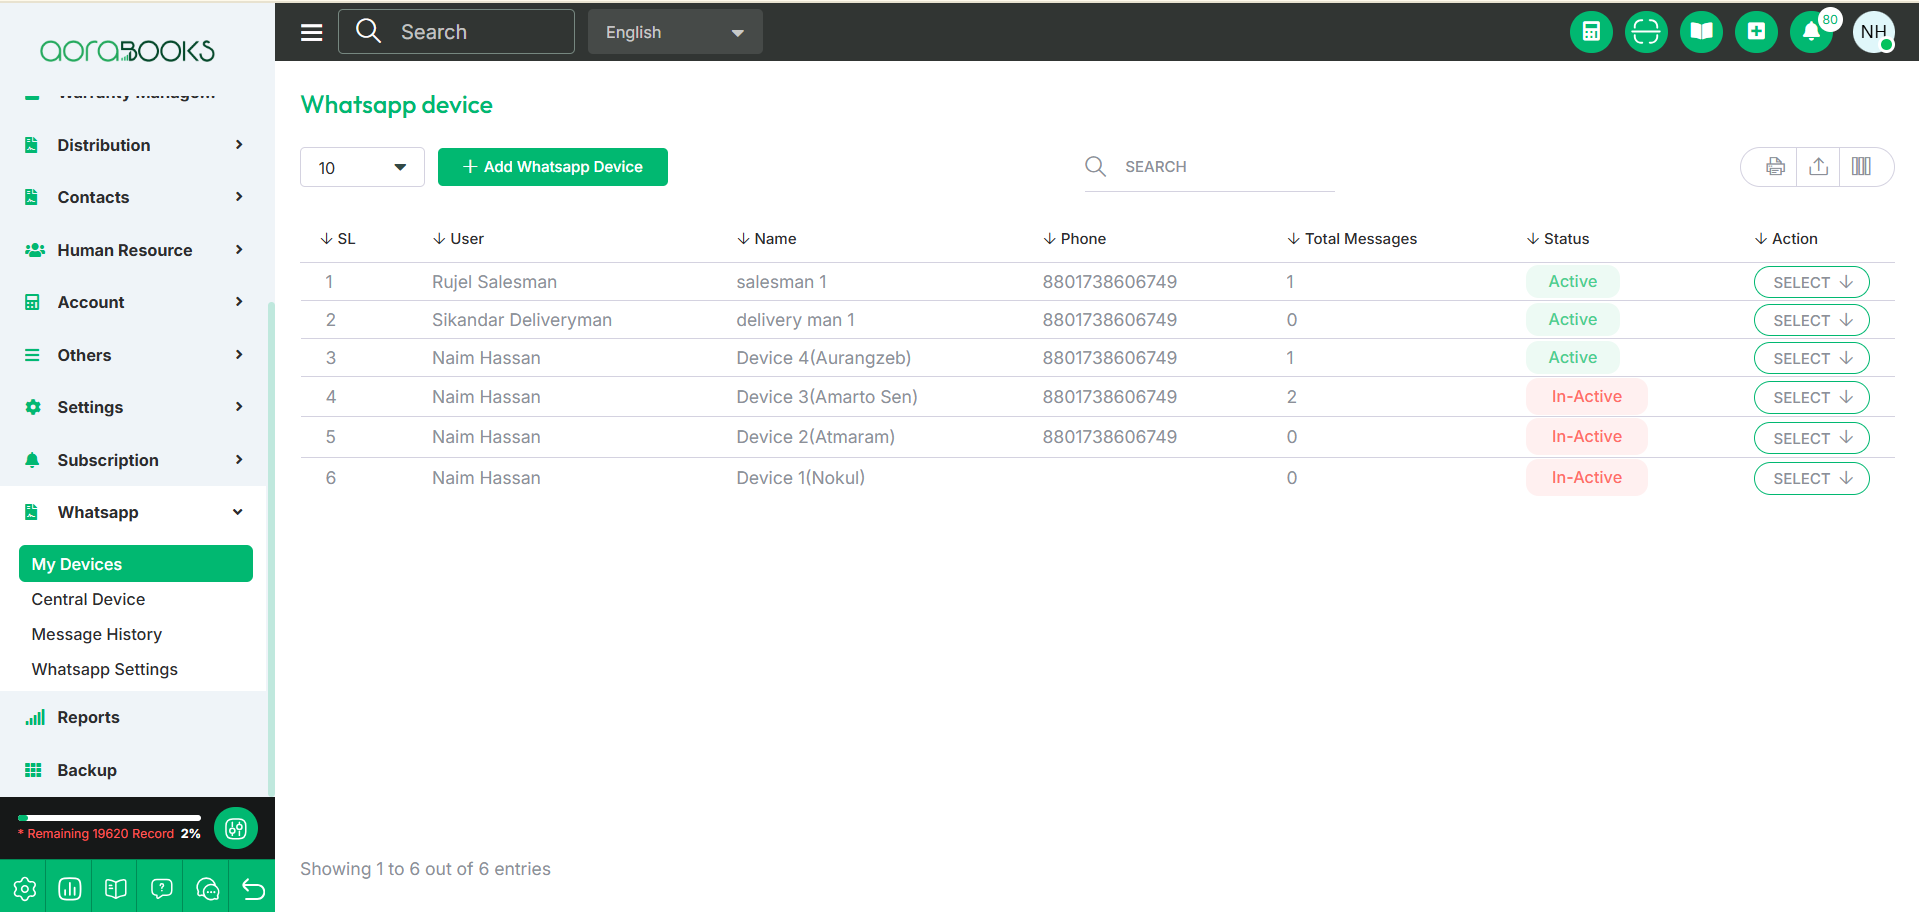Open the open-book icon in bottom bar
The image size is (1919, 912).
[116, 888]
